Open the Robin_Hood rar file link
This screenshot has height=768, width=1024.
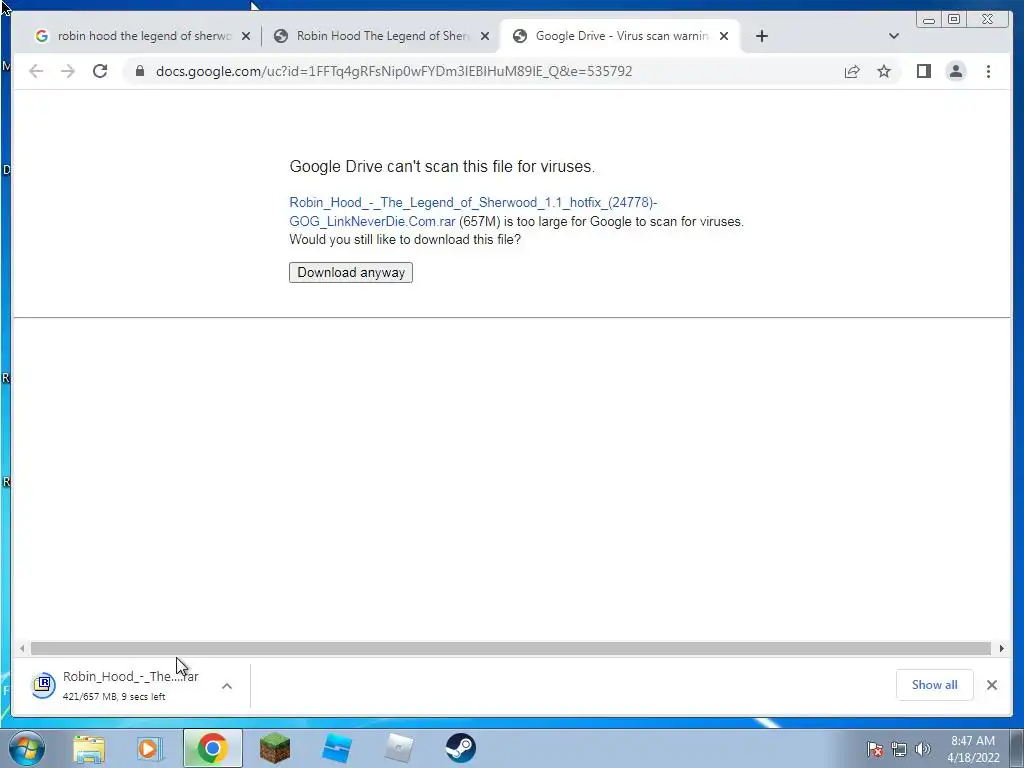[473, 212]
